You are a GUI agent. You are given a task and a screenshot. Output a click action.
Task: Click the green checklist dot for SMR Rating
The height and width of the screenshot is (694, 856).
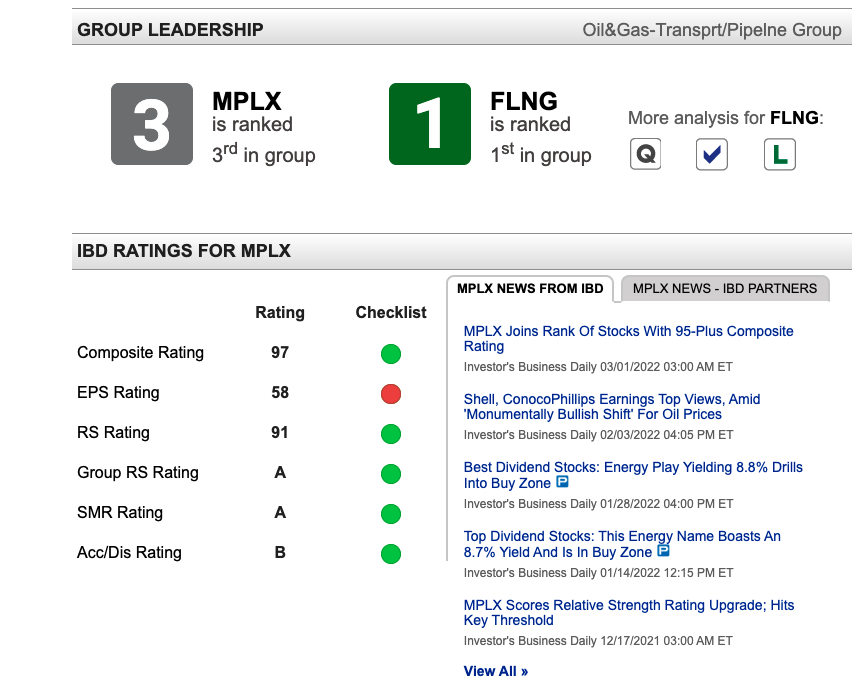pos(391,514)
